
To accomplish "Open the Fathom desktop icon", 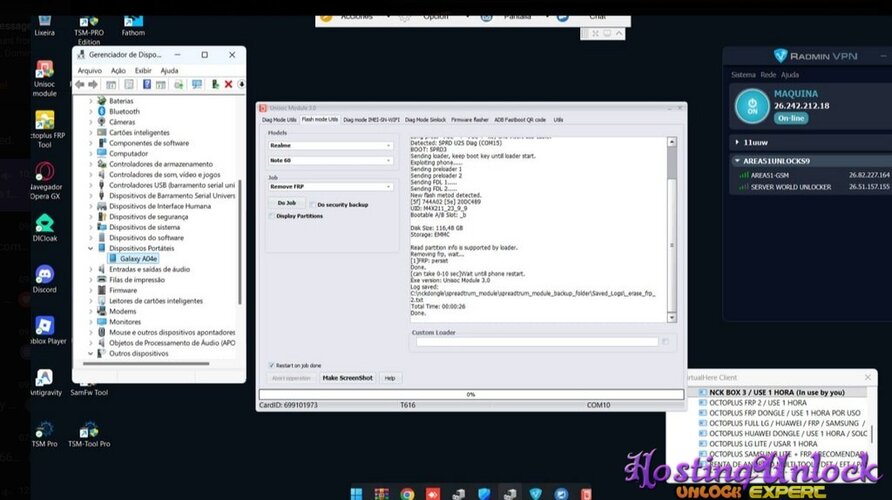I will tap(133, 26).
